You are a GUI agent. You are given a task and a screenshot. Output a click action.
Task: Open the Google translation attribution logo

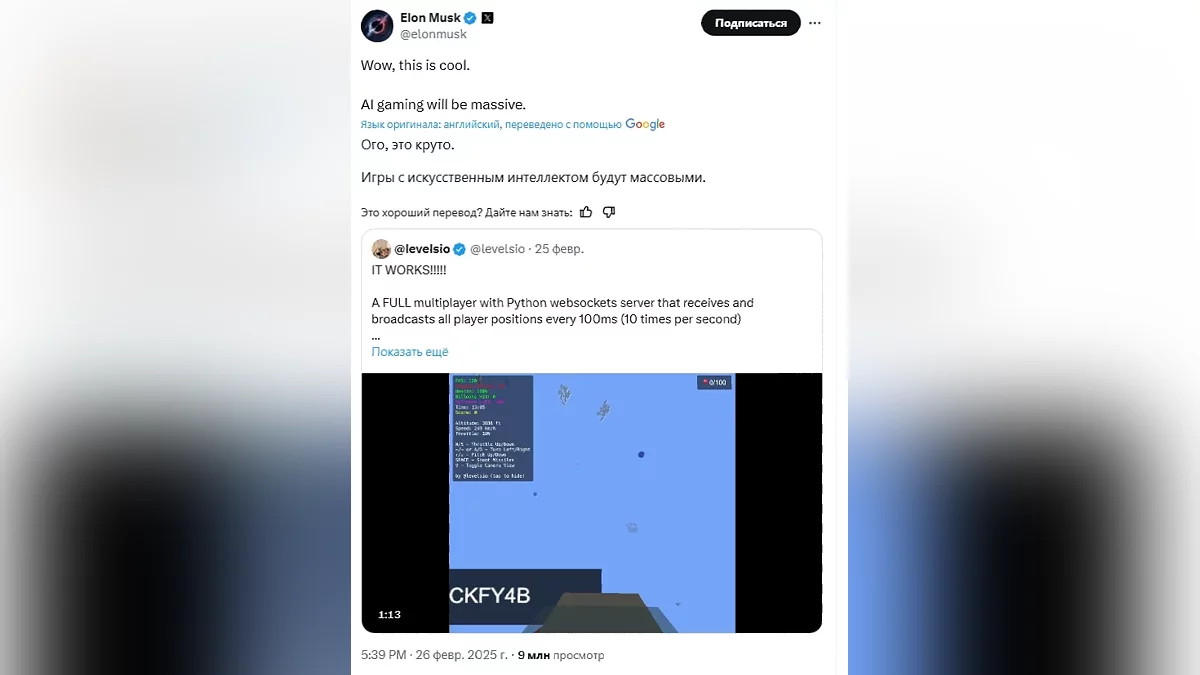(x=645, y=124)
